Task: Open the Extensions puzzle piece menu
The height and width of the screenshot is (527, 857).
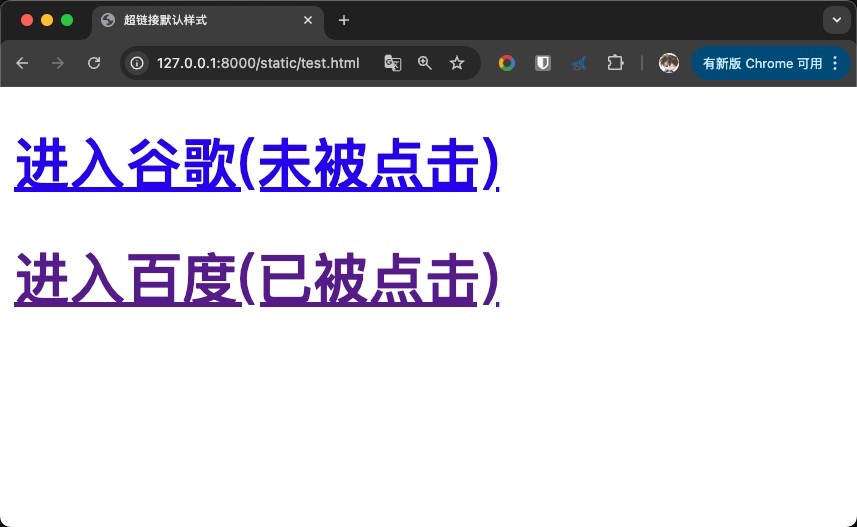Action: point(615,63)
